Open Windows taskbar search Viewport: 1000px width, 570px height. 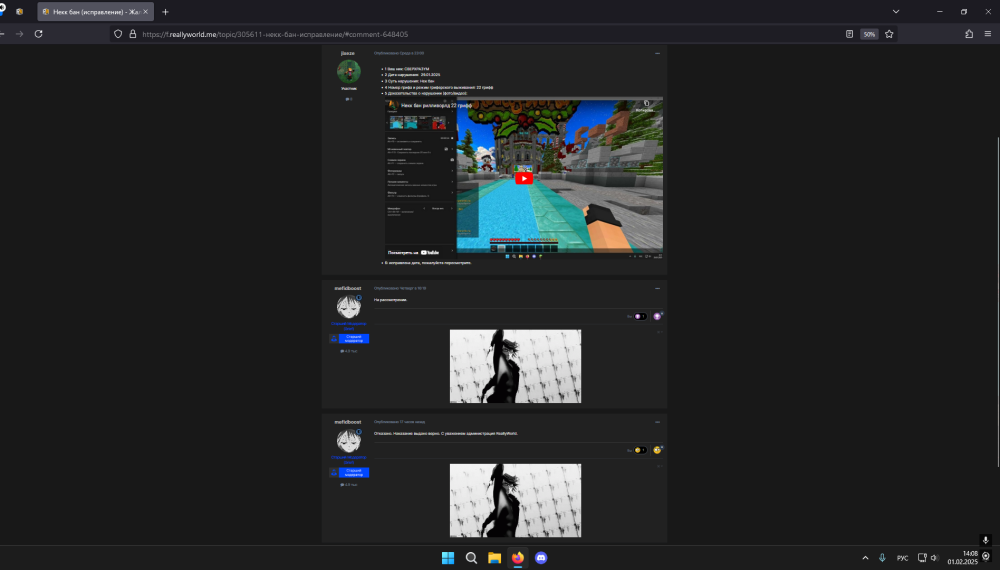point(471,558)
